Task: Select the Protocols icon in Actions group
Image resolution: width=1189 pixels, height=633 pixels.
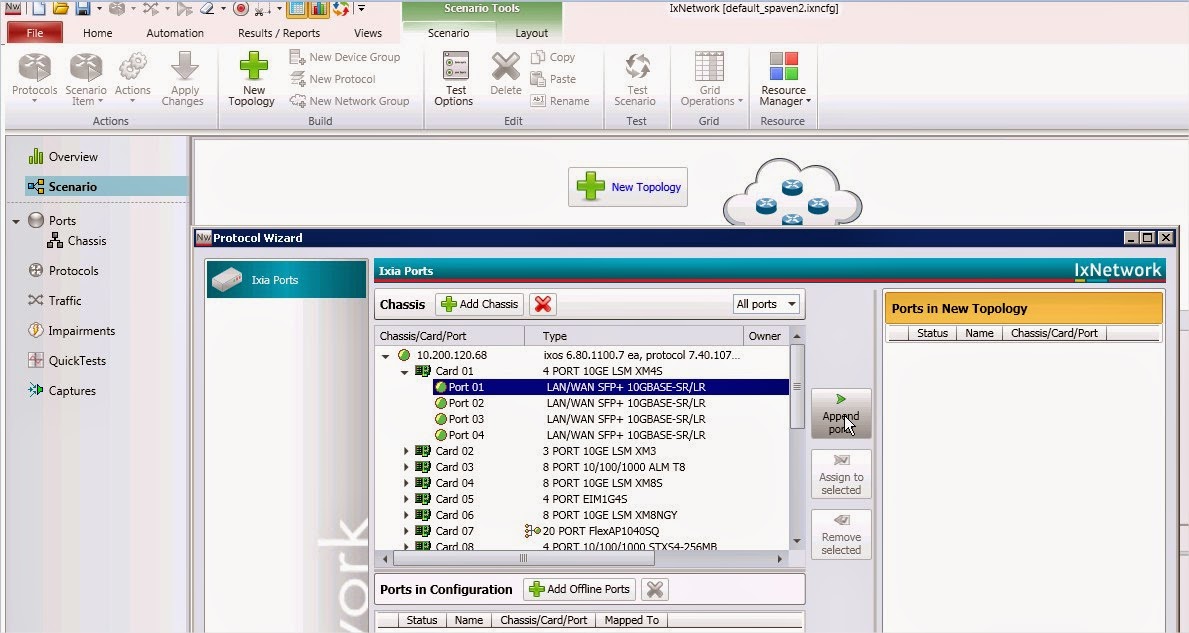Action: click(x=34, y=80)
